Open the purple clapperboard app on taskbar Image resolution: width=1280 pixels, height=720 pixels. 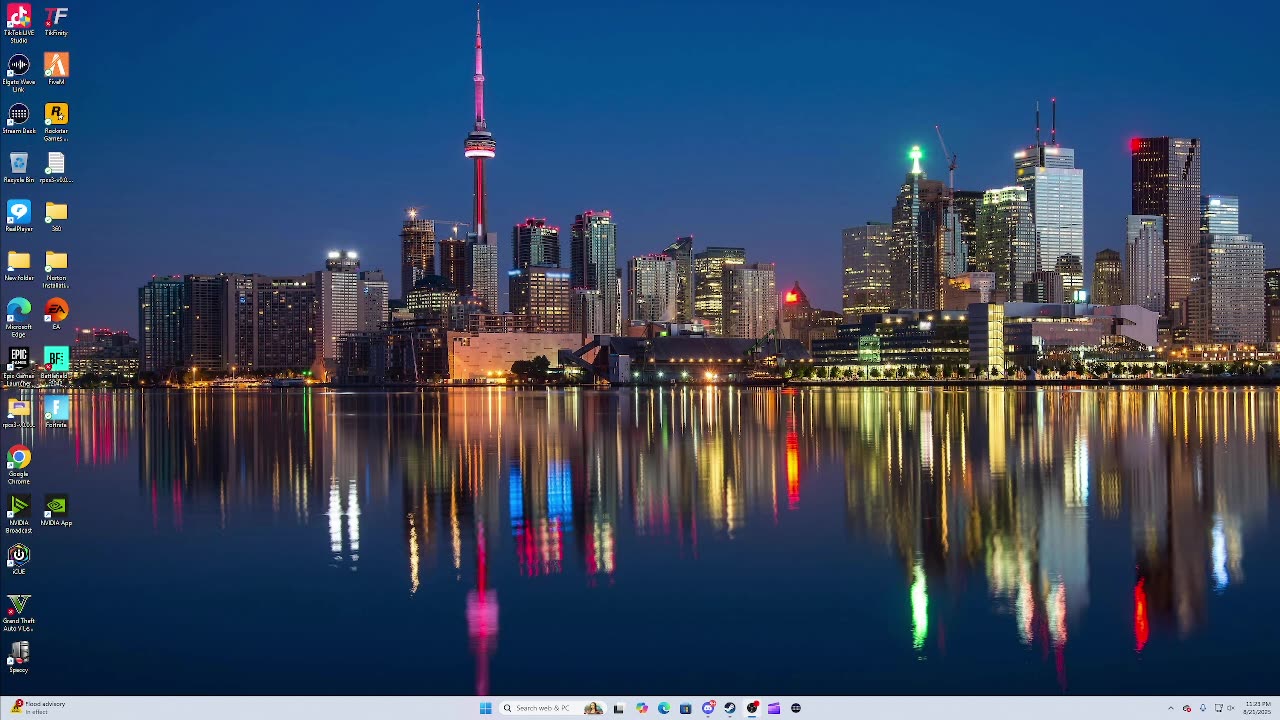tap(774, 708)
